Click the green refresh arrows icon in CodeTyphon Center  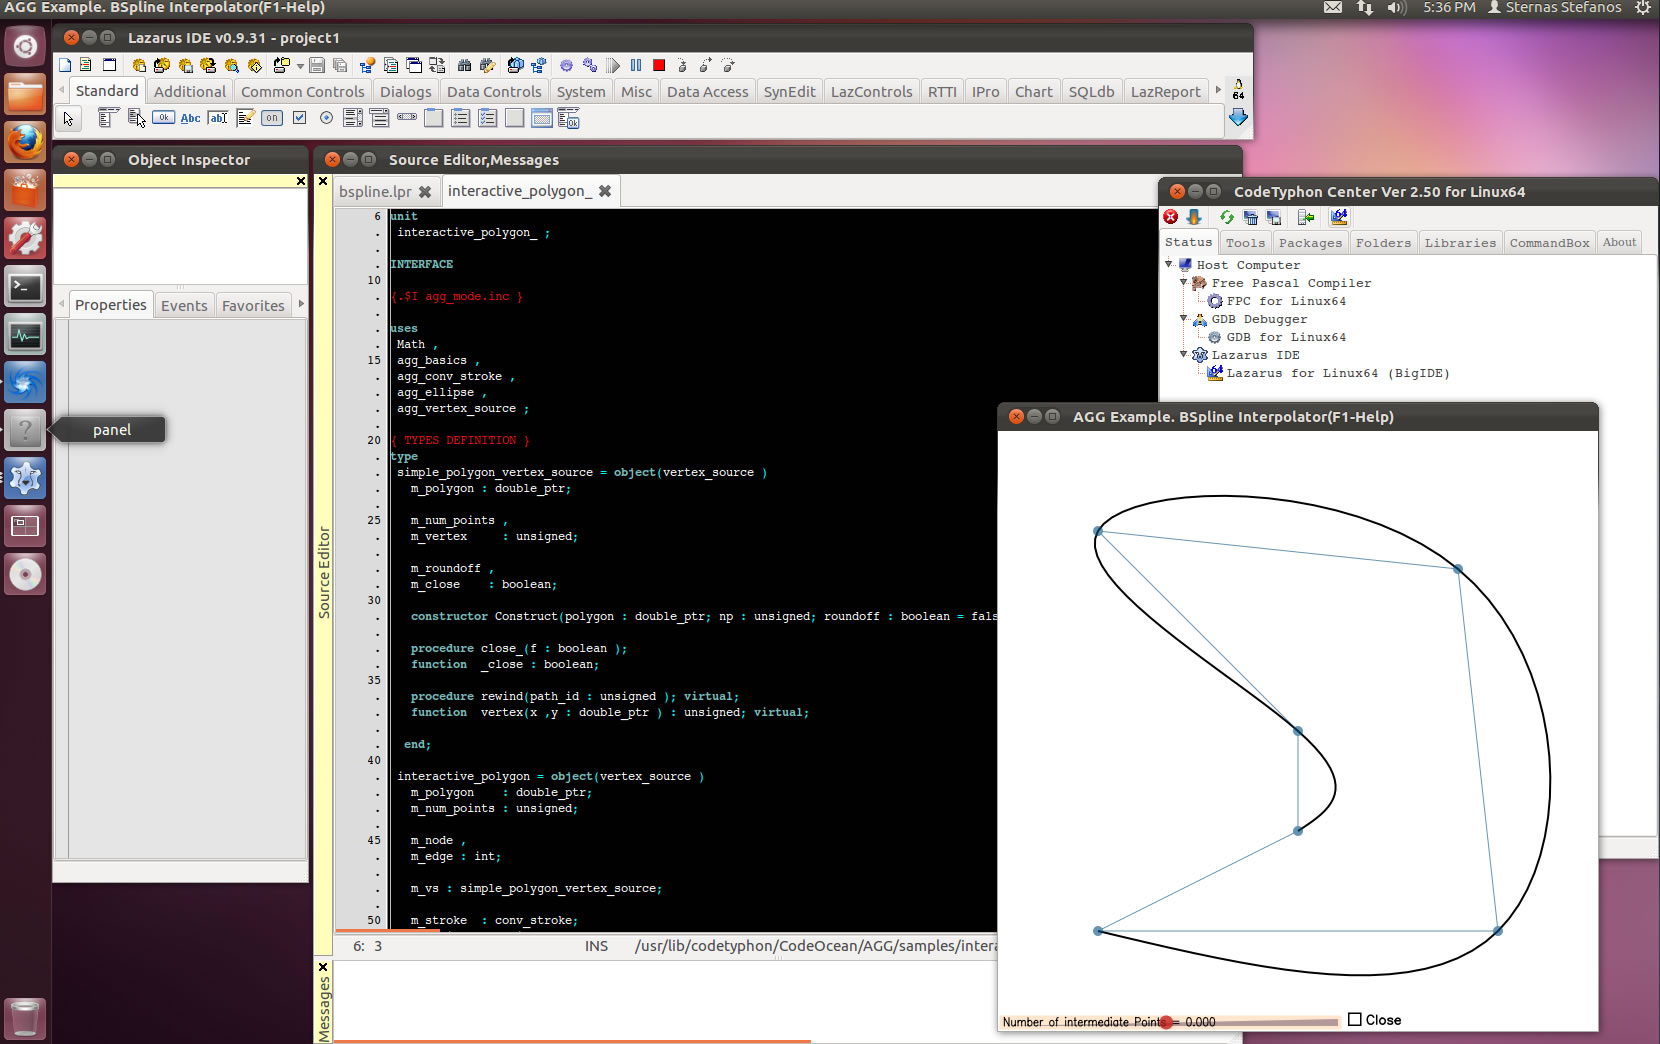tap(1227, 217)
